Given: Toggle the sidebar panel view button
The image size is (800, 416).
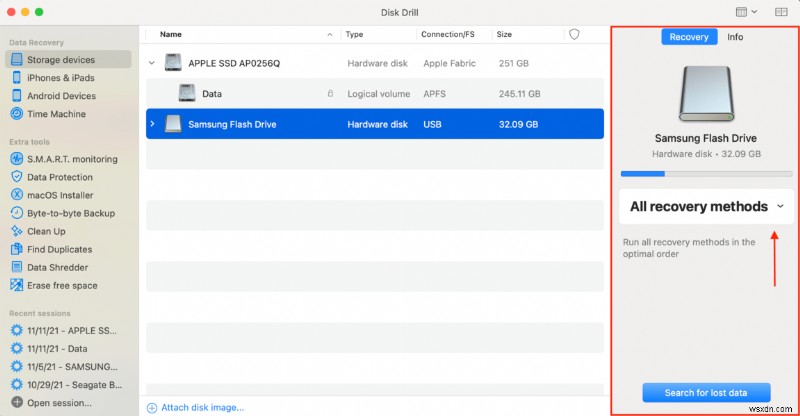Looking at the screenshot, I should [x=780, y=12].
